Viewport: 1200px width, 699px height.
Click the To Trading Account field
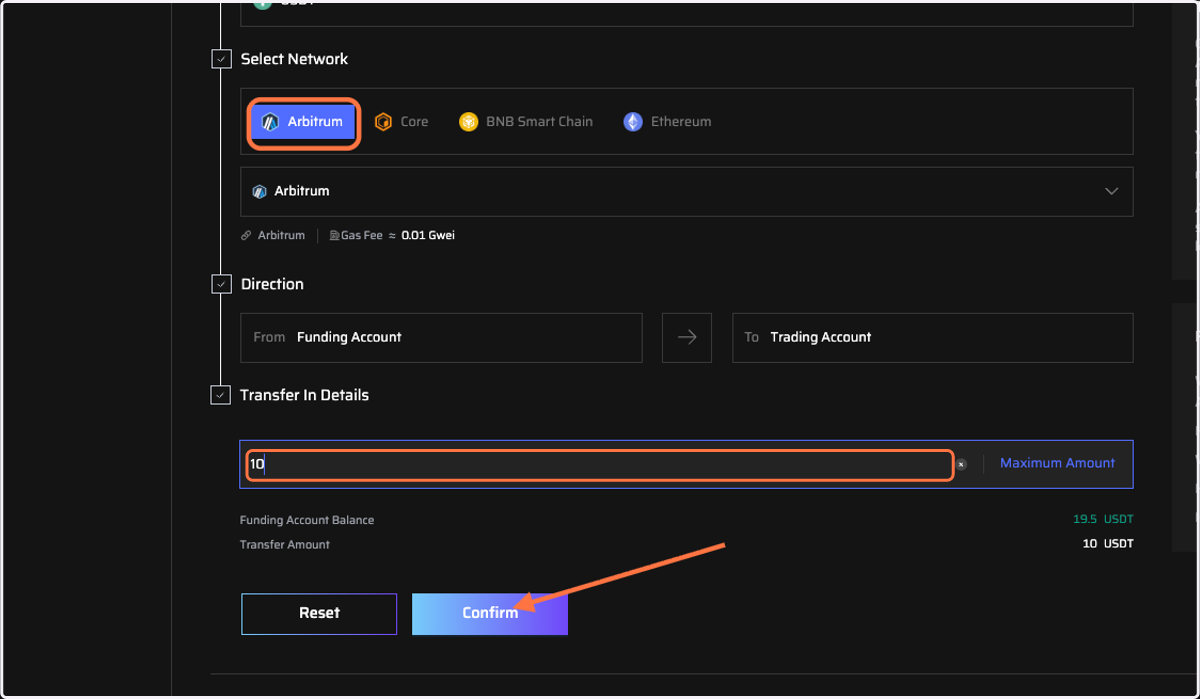pos(932,338)
